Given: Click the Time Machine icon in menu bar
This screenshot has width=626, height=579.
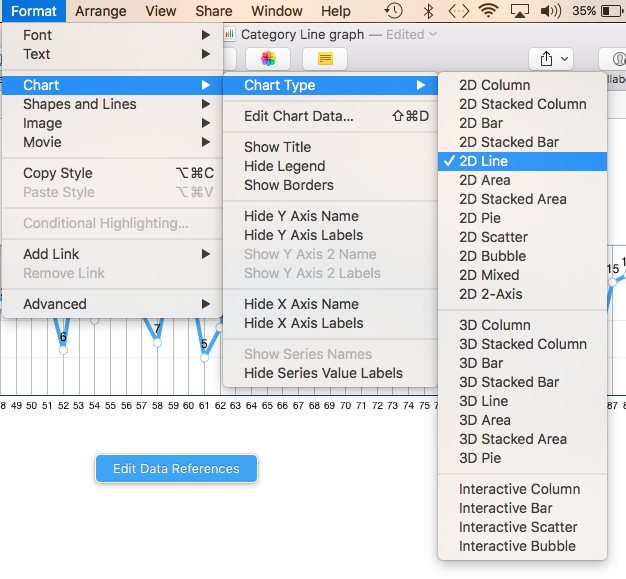Looking at the screenshot, I should tap(394, 11).
